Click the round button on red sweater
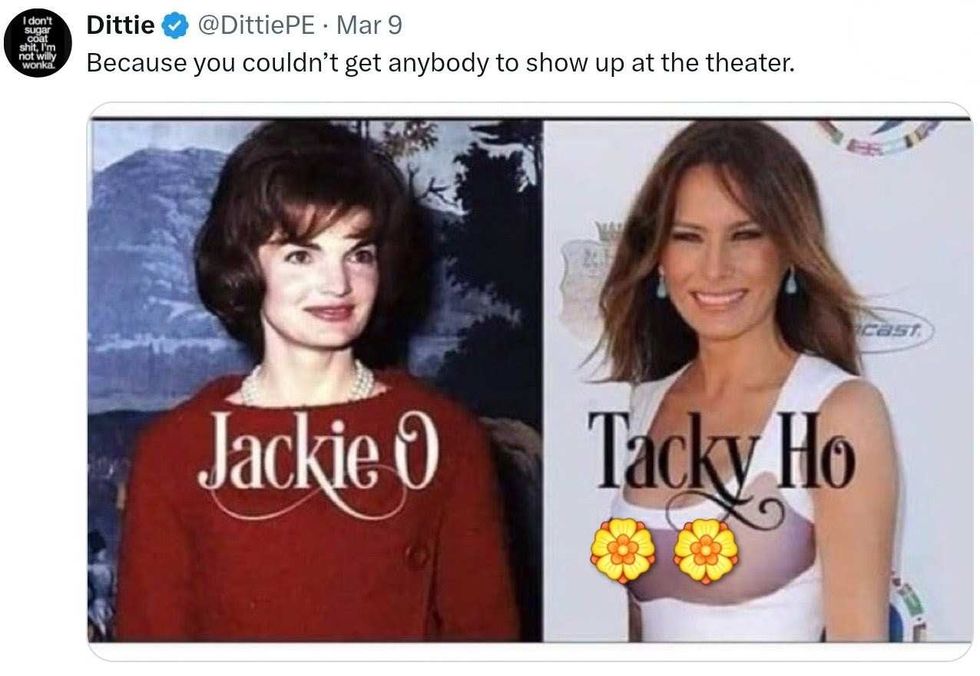Viewport: 980px width, 676px height. tap(416, 556)
